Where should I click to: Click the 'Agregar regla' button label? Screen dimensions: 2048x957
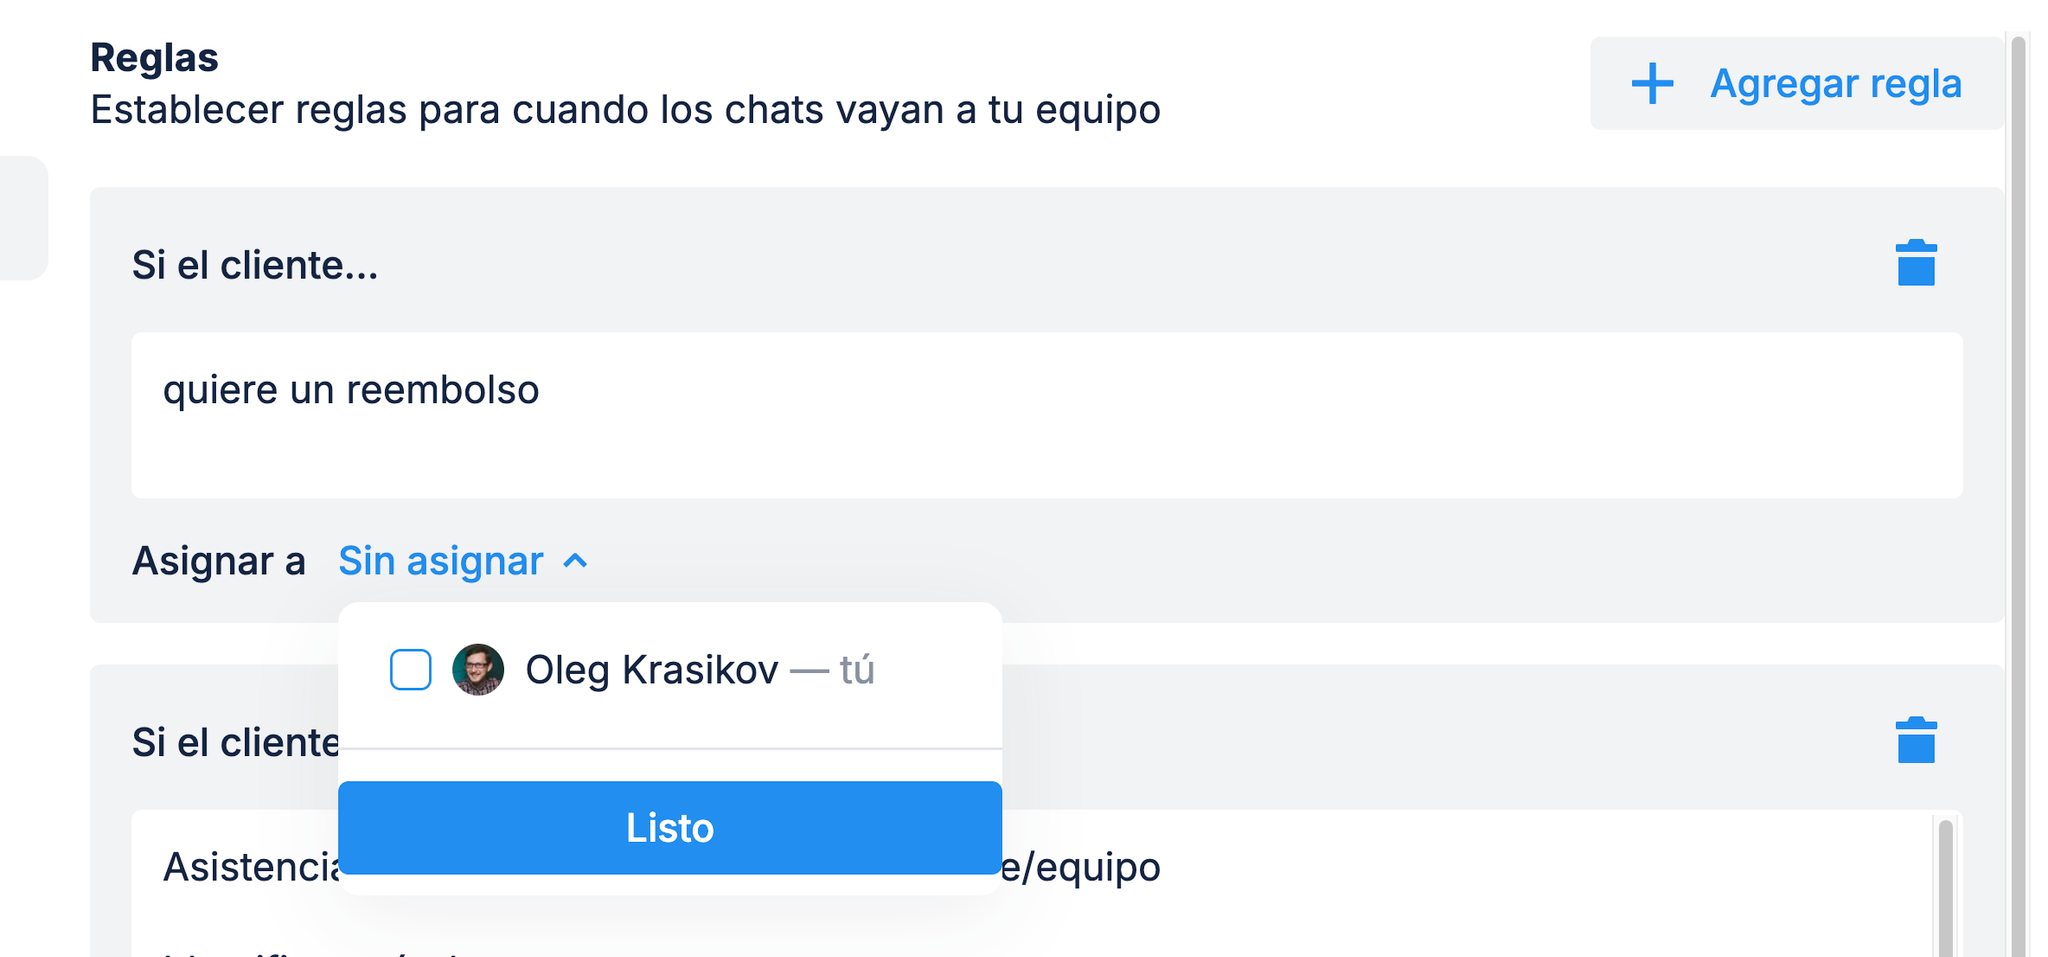pos(1835,84)
